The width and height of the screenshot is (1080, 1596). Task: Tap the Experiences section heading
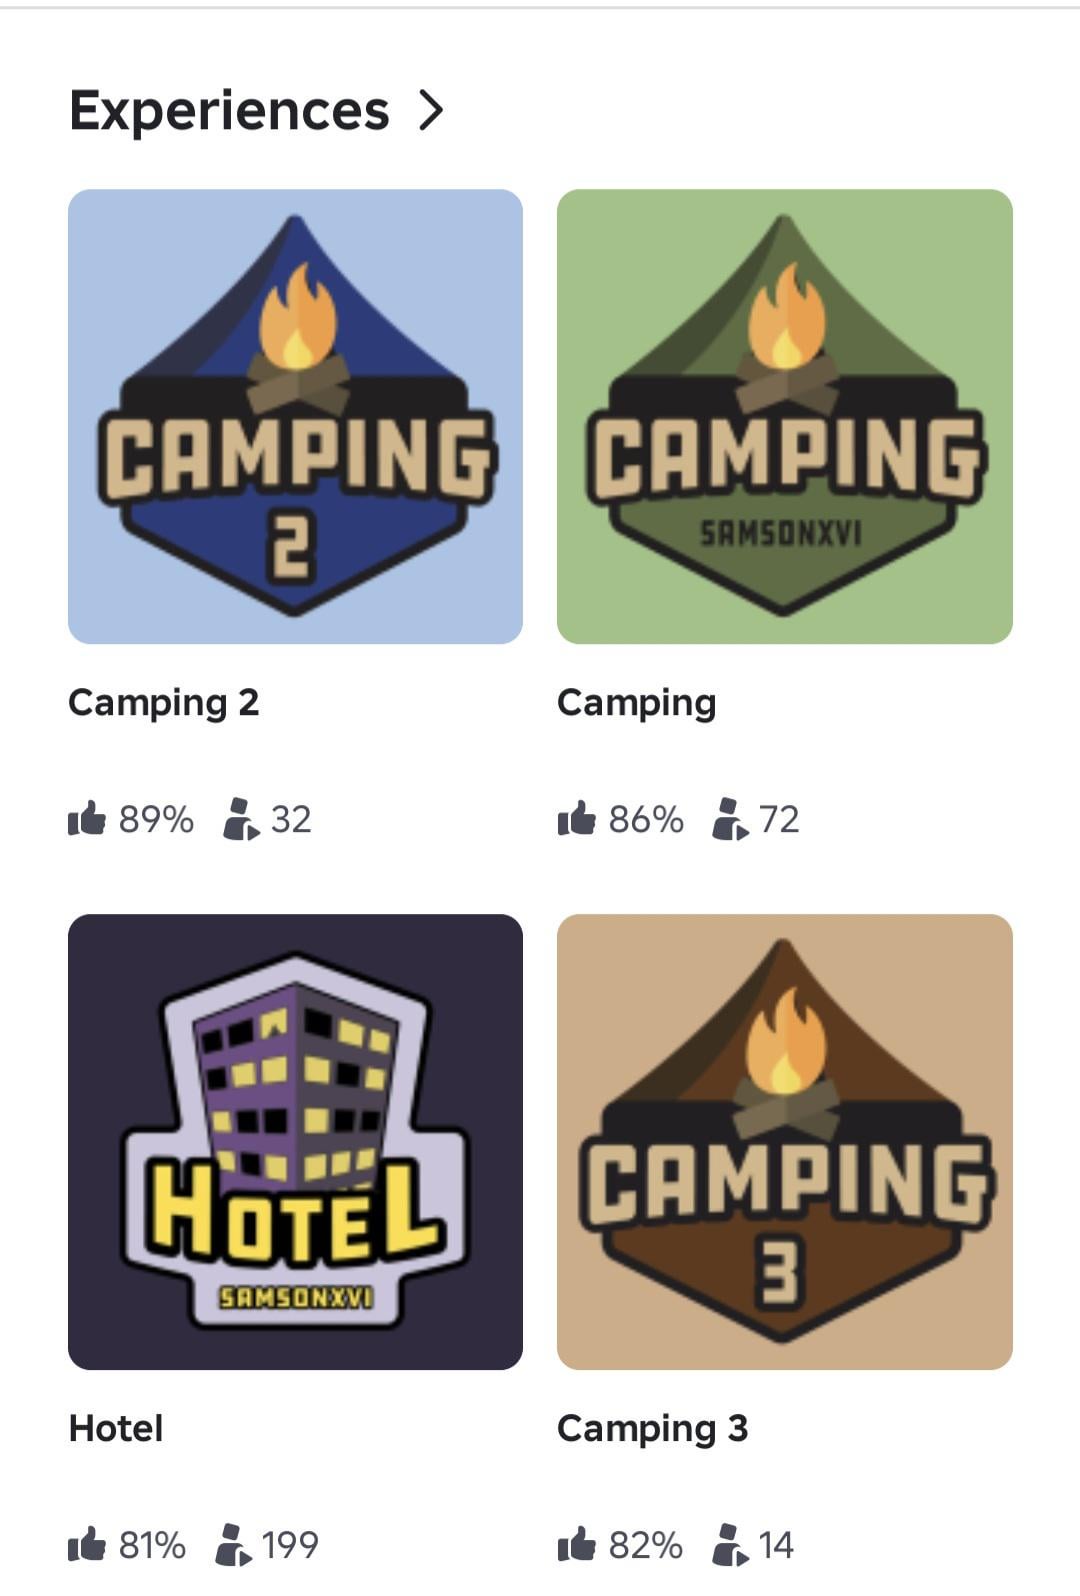pos(229,111)
